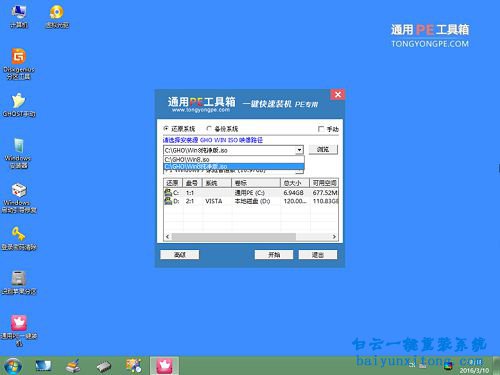Select the Backup System radio button
Screen dimensions: 500x375
point(209,128)
